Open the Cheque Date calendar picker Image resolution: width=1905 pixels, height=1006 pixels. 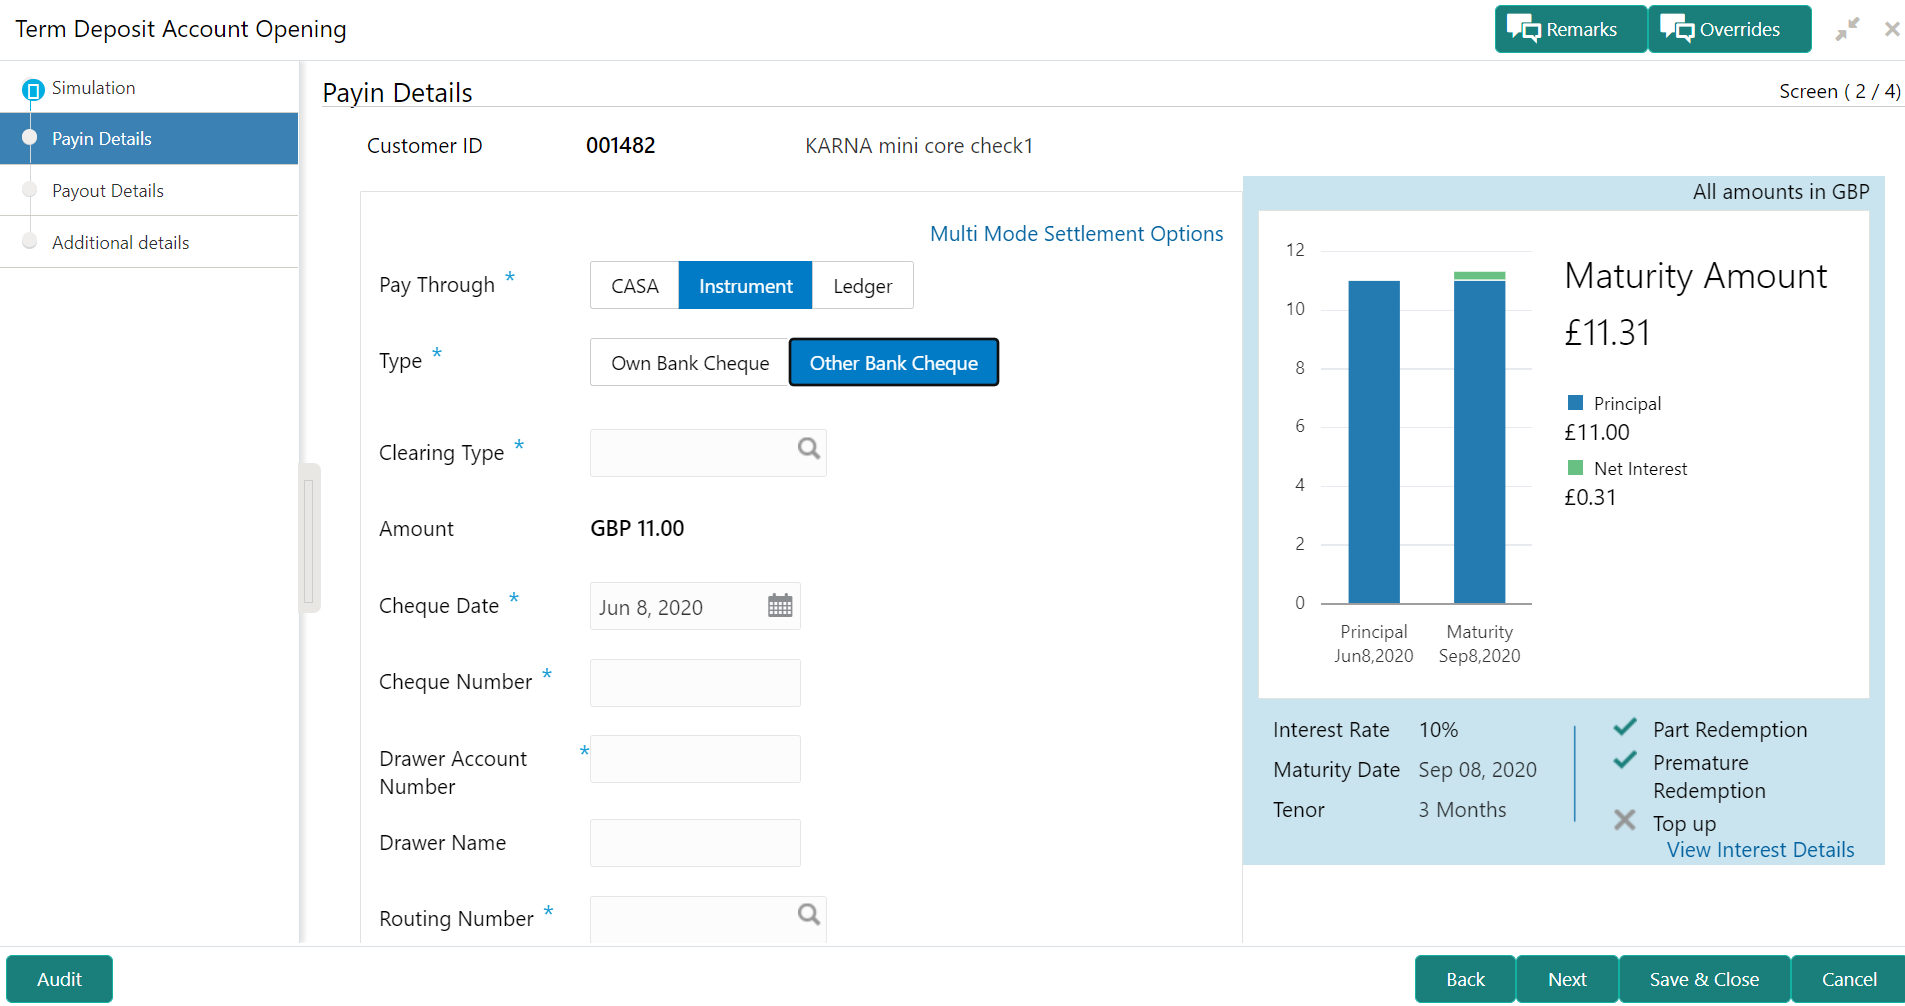click(780, 606)
